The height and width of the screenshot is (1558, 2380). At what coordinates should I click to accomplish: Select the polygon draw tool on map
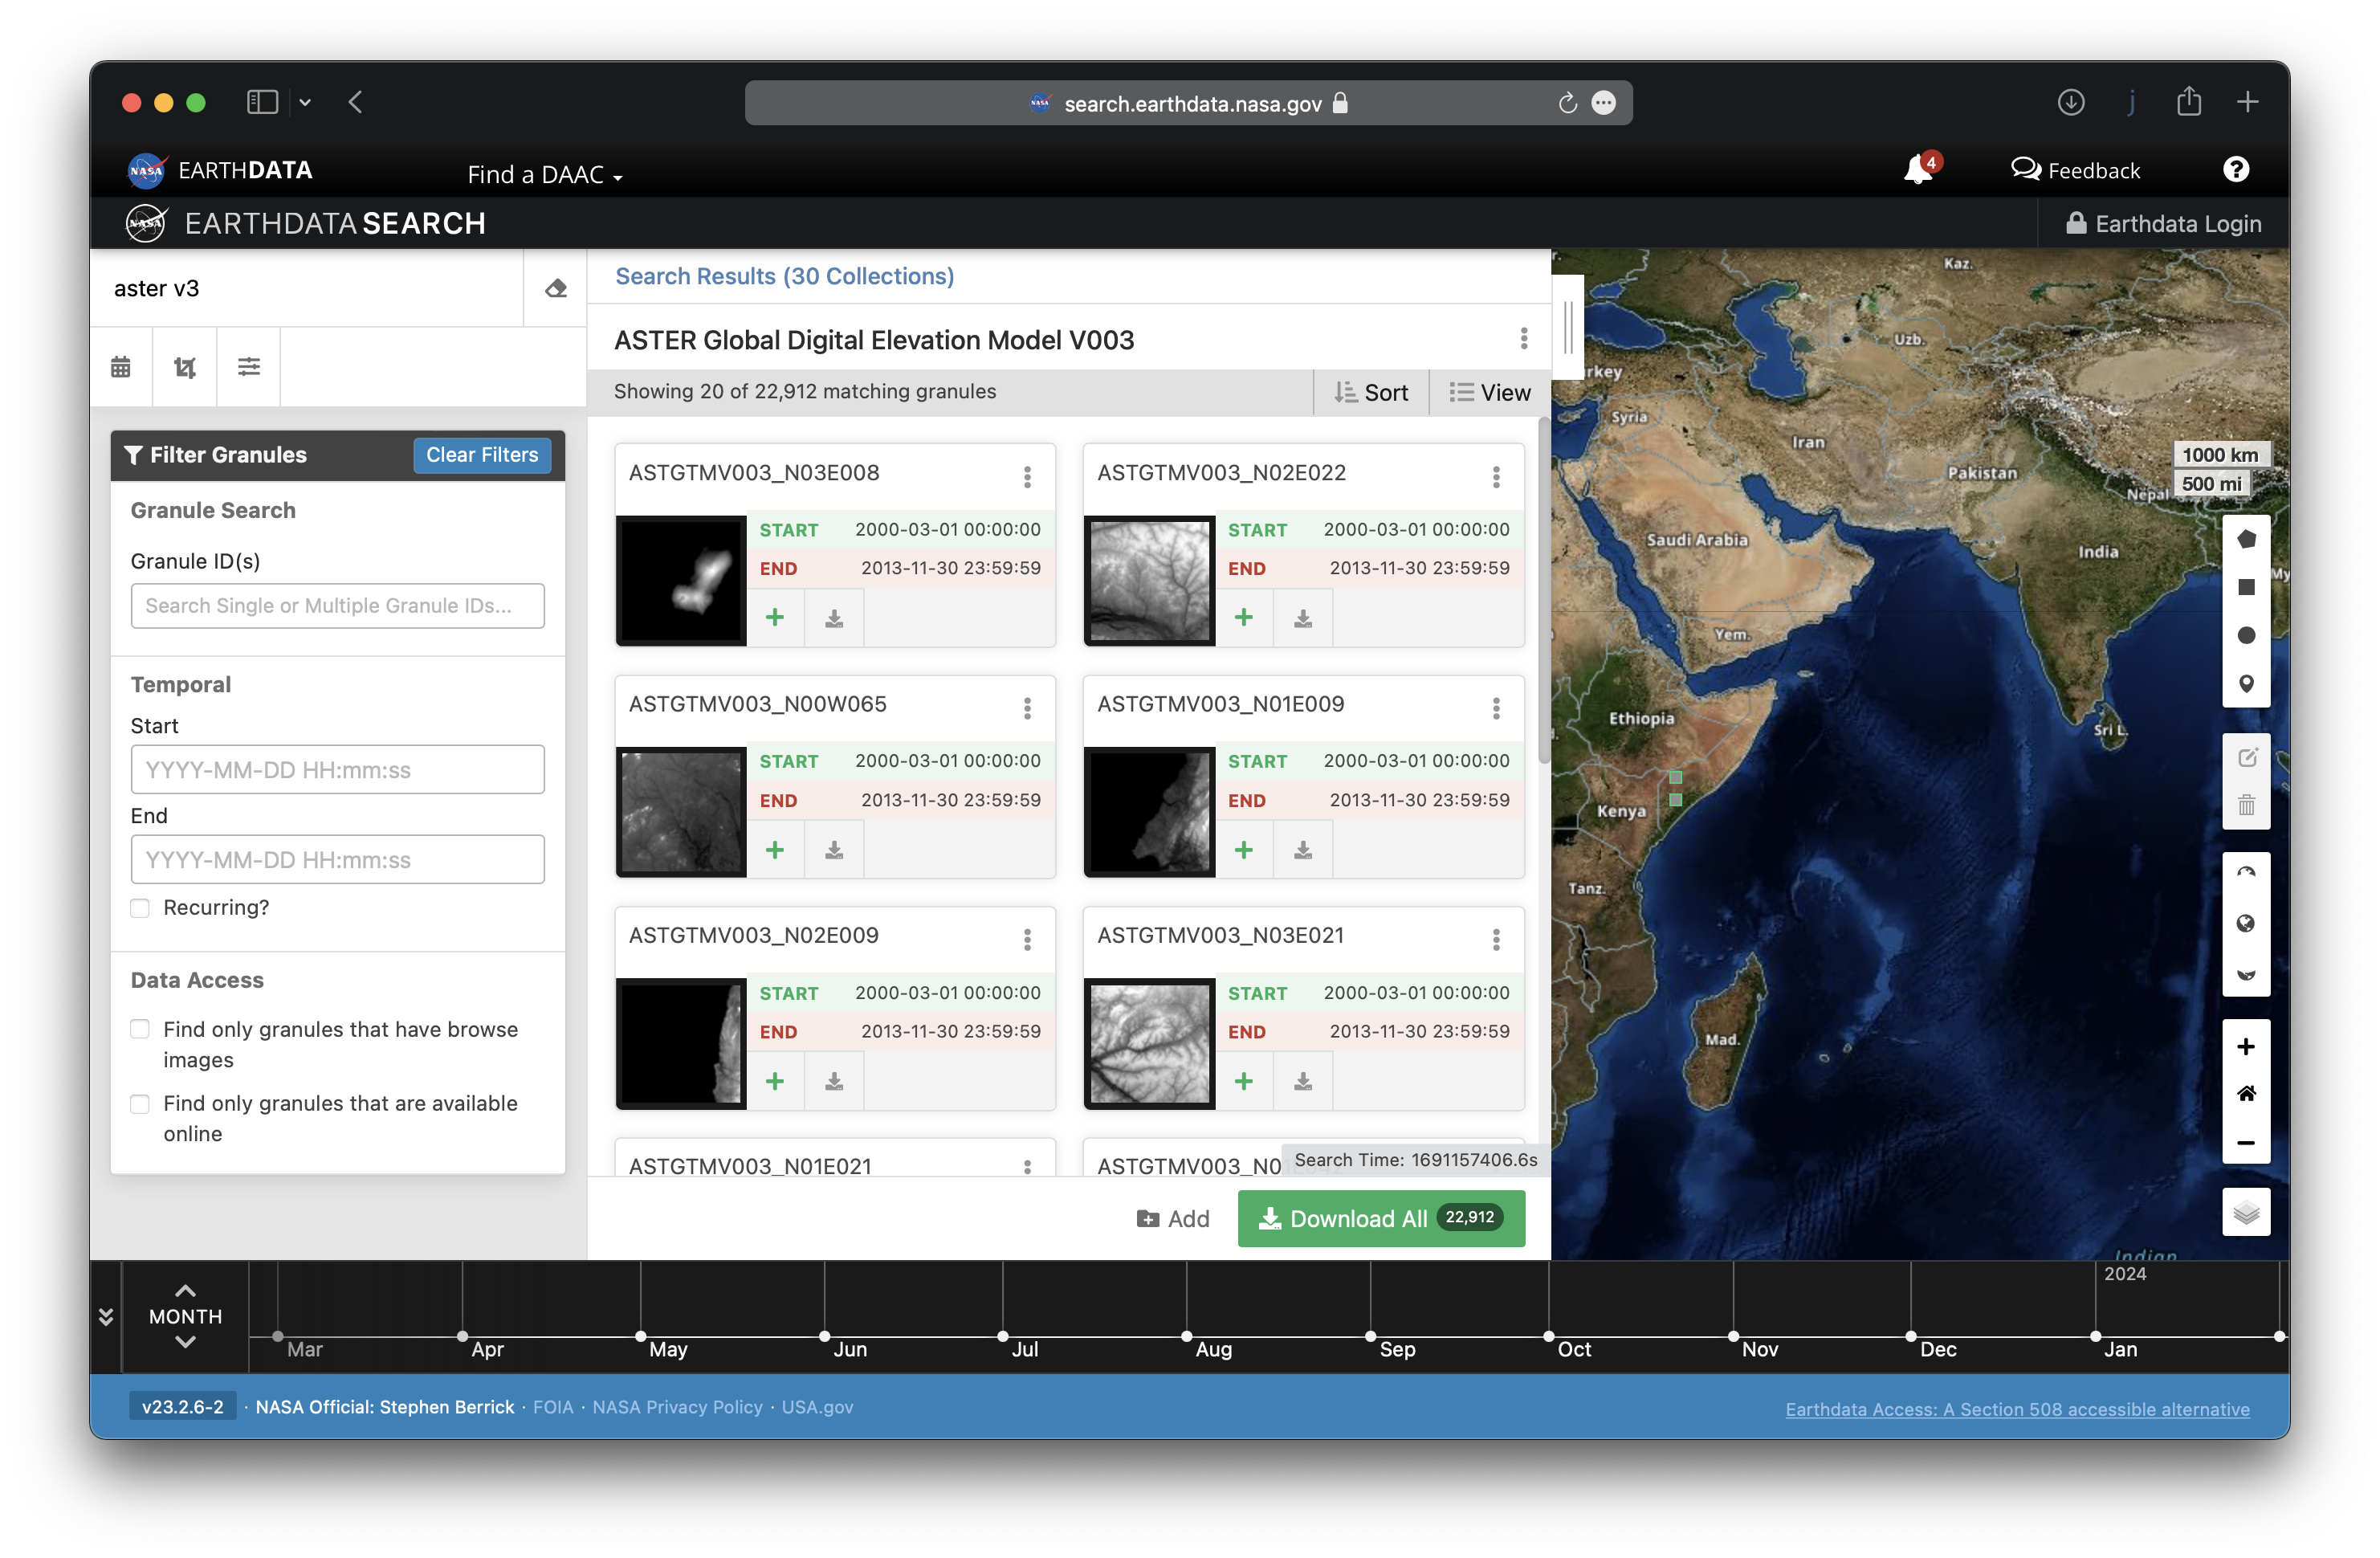click(x=2246, y=540)
